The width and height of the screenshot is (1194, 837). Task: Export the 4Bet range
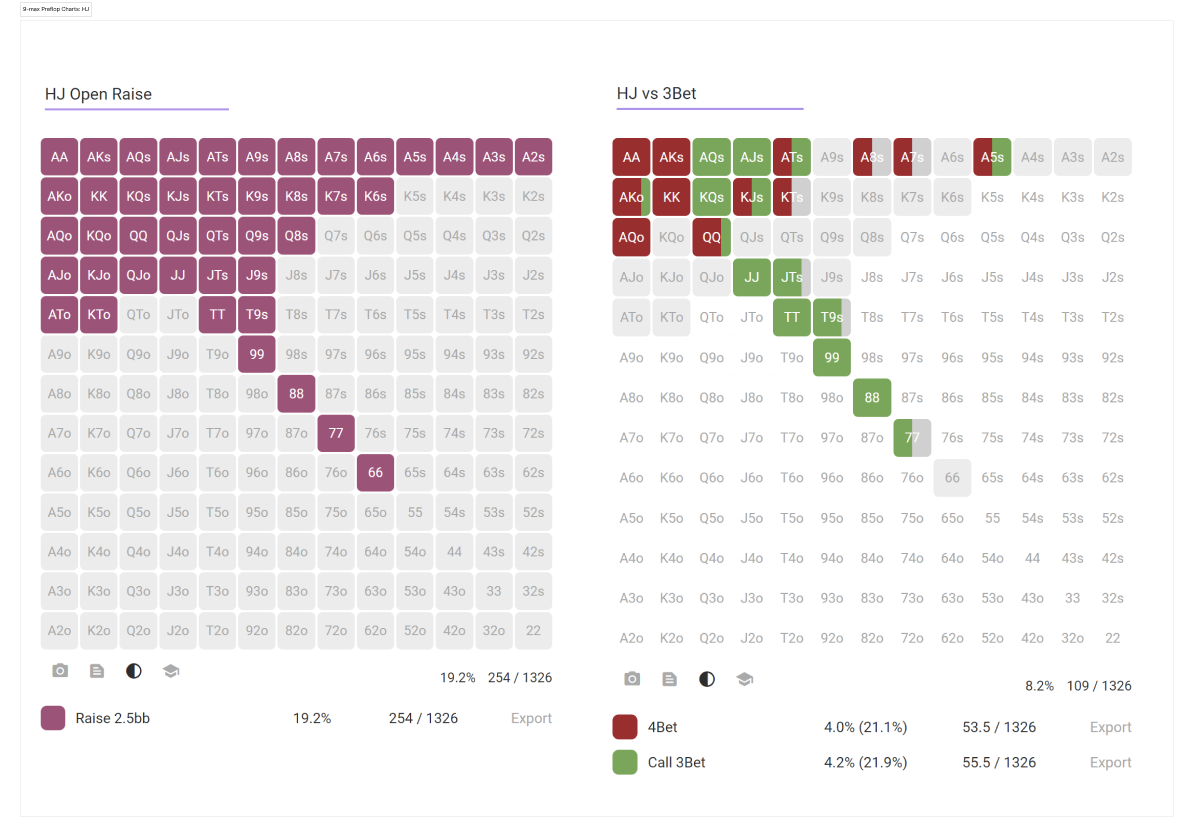point(1110,727)
